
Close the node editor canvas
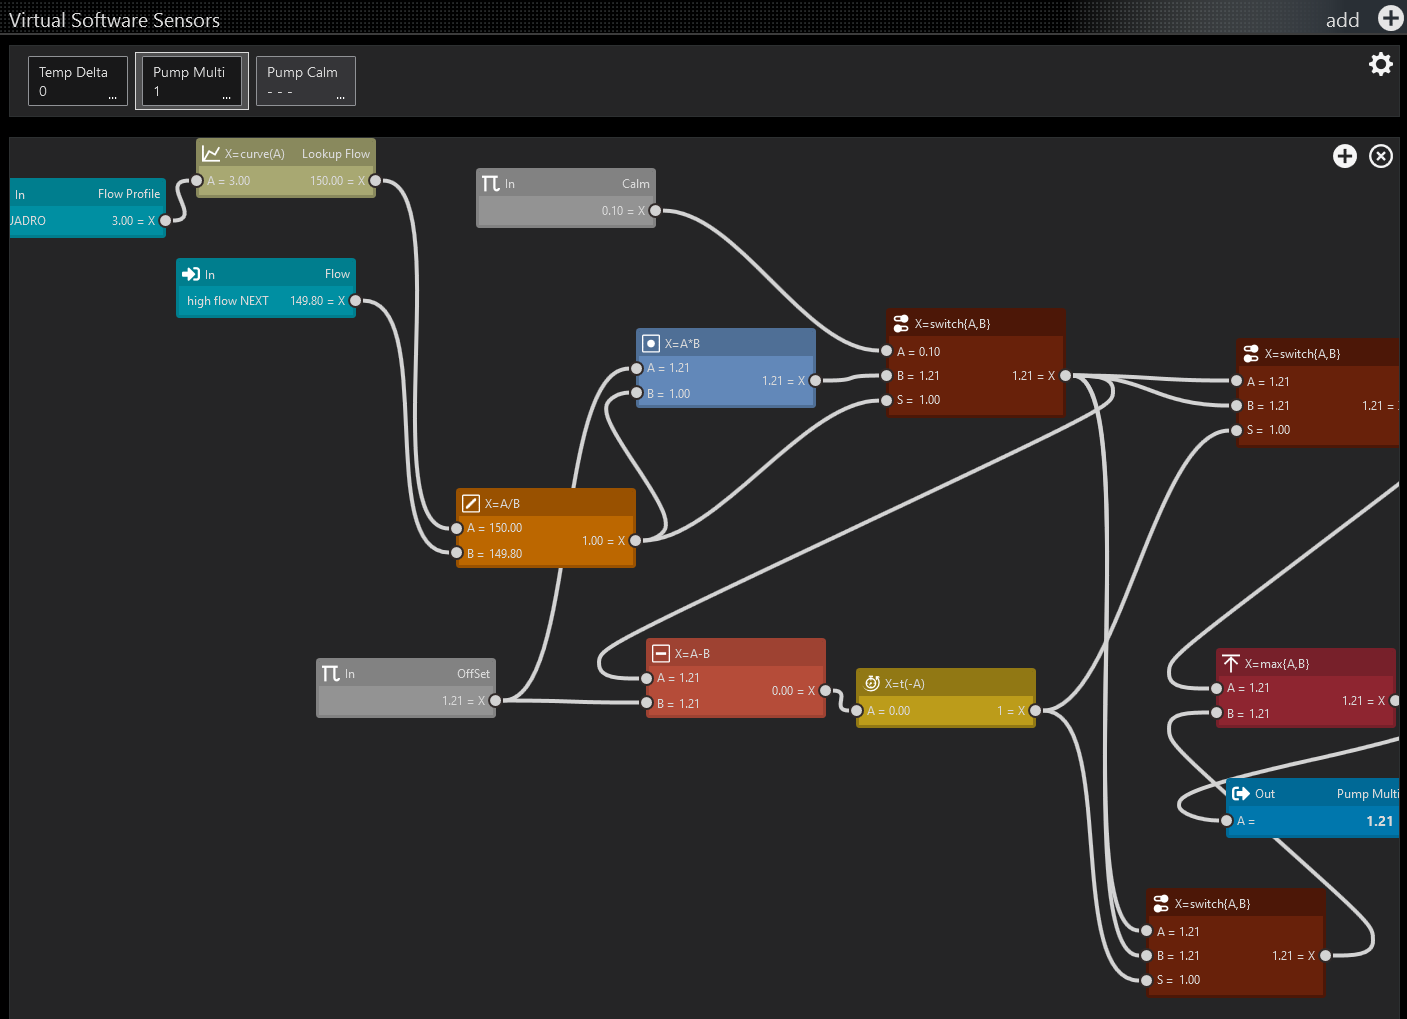click(x=1380, y=156)
